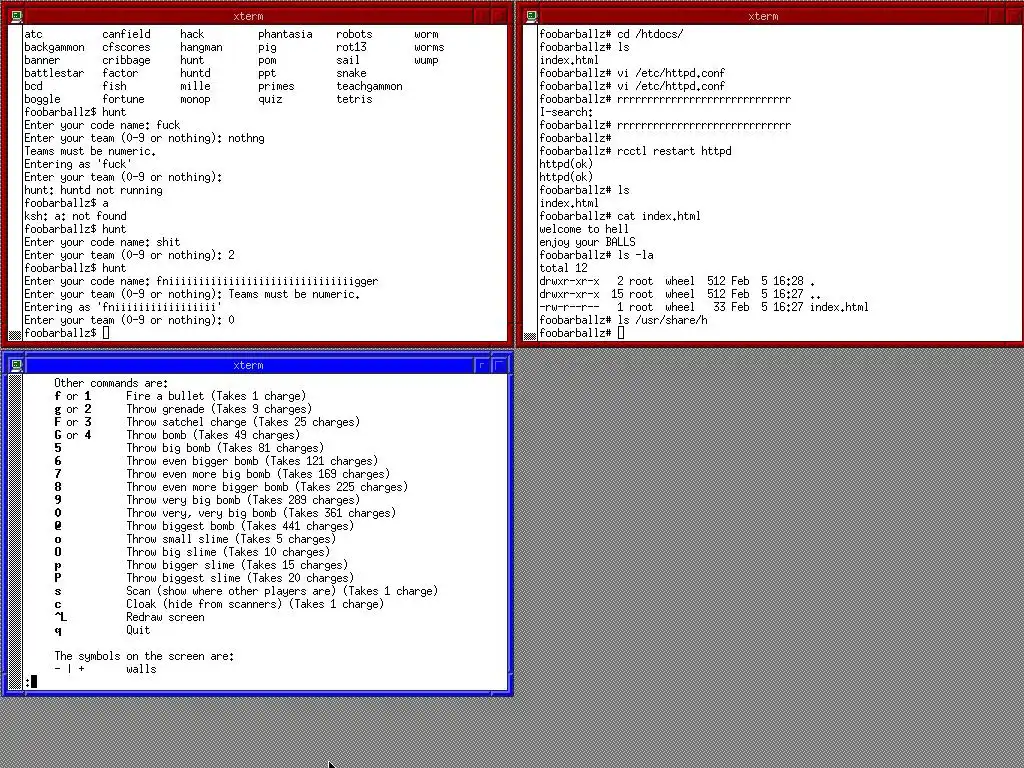This screenshot has height=768, width=1024.
Task: Click 'Throw biggest slime' help line
Action: (x=240, y=578)
